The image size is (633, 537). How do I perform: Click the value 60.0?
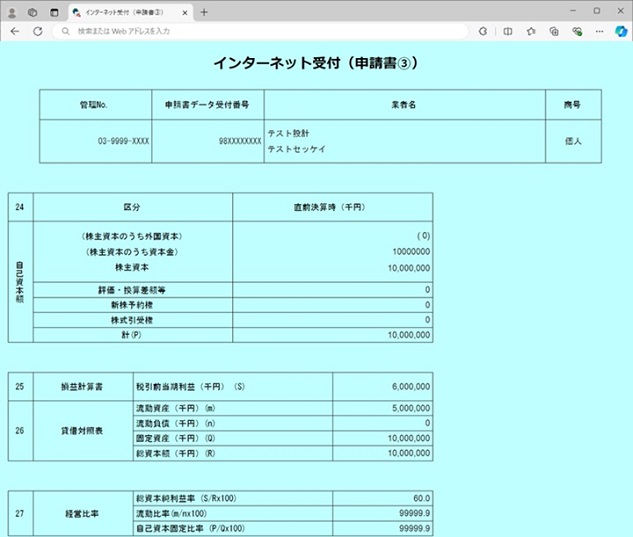(x=421, y=498)
